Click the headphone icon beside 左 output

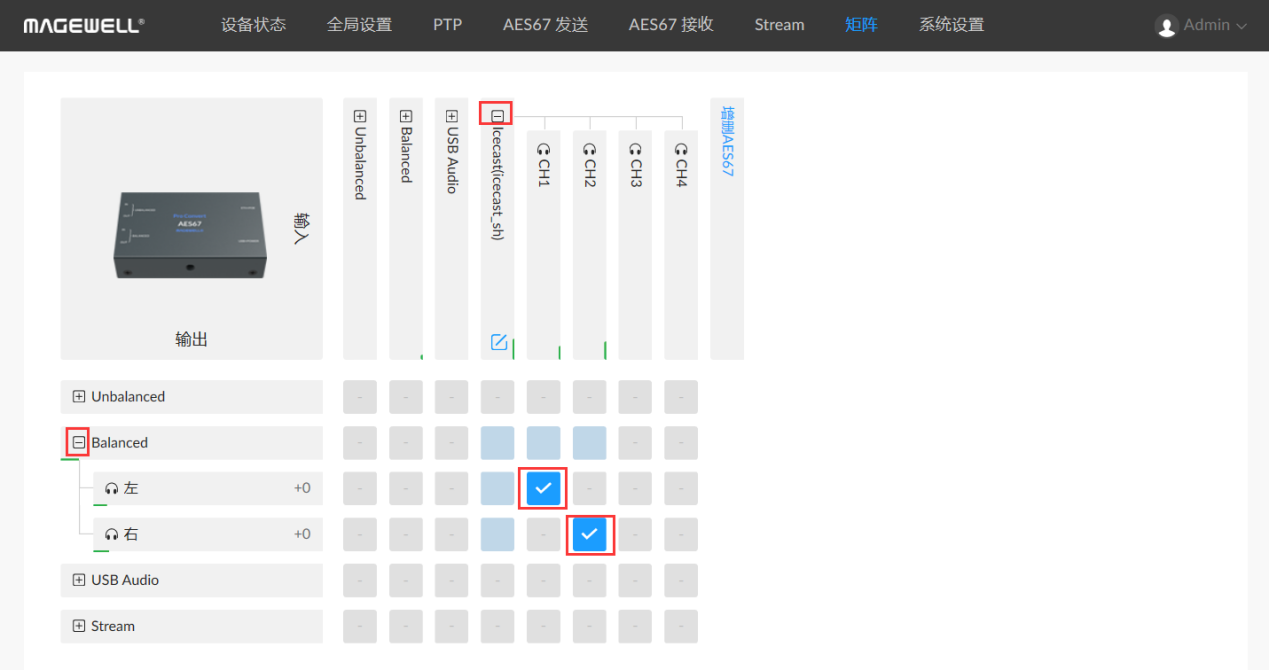[112, 489]
